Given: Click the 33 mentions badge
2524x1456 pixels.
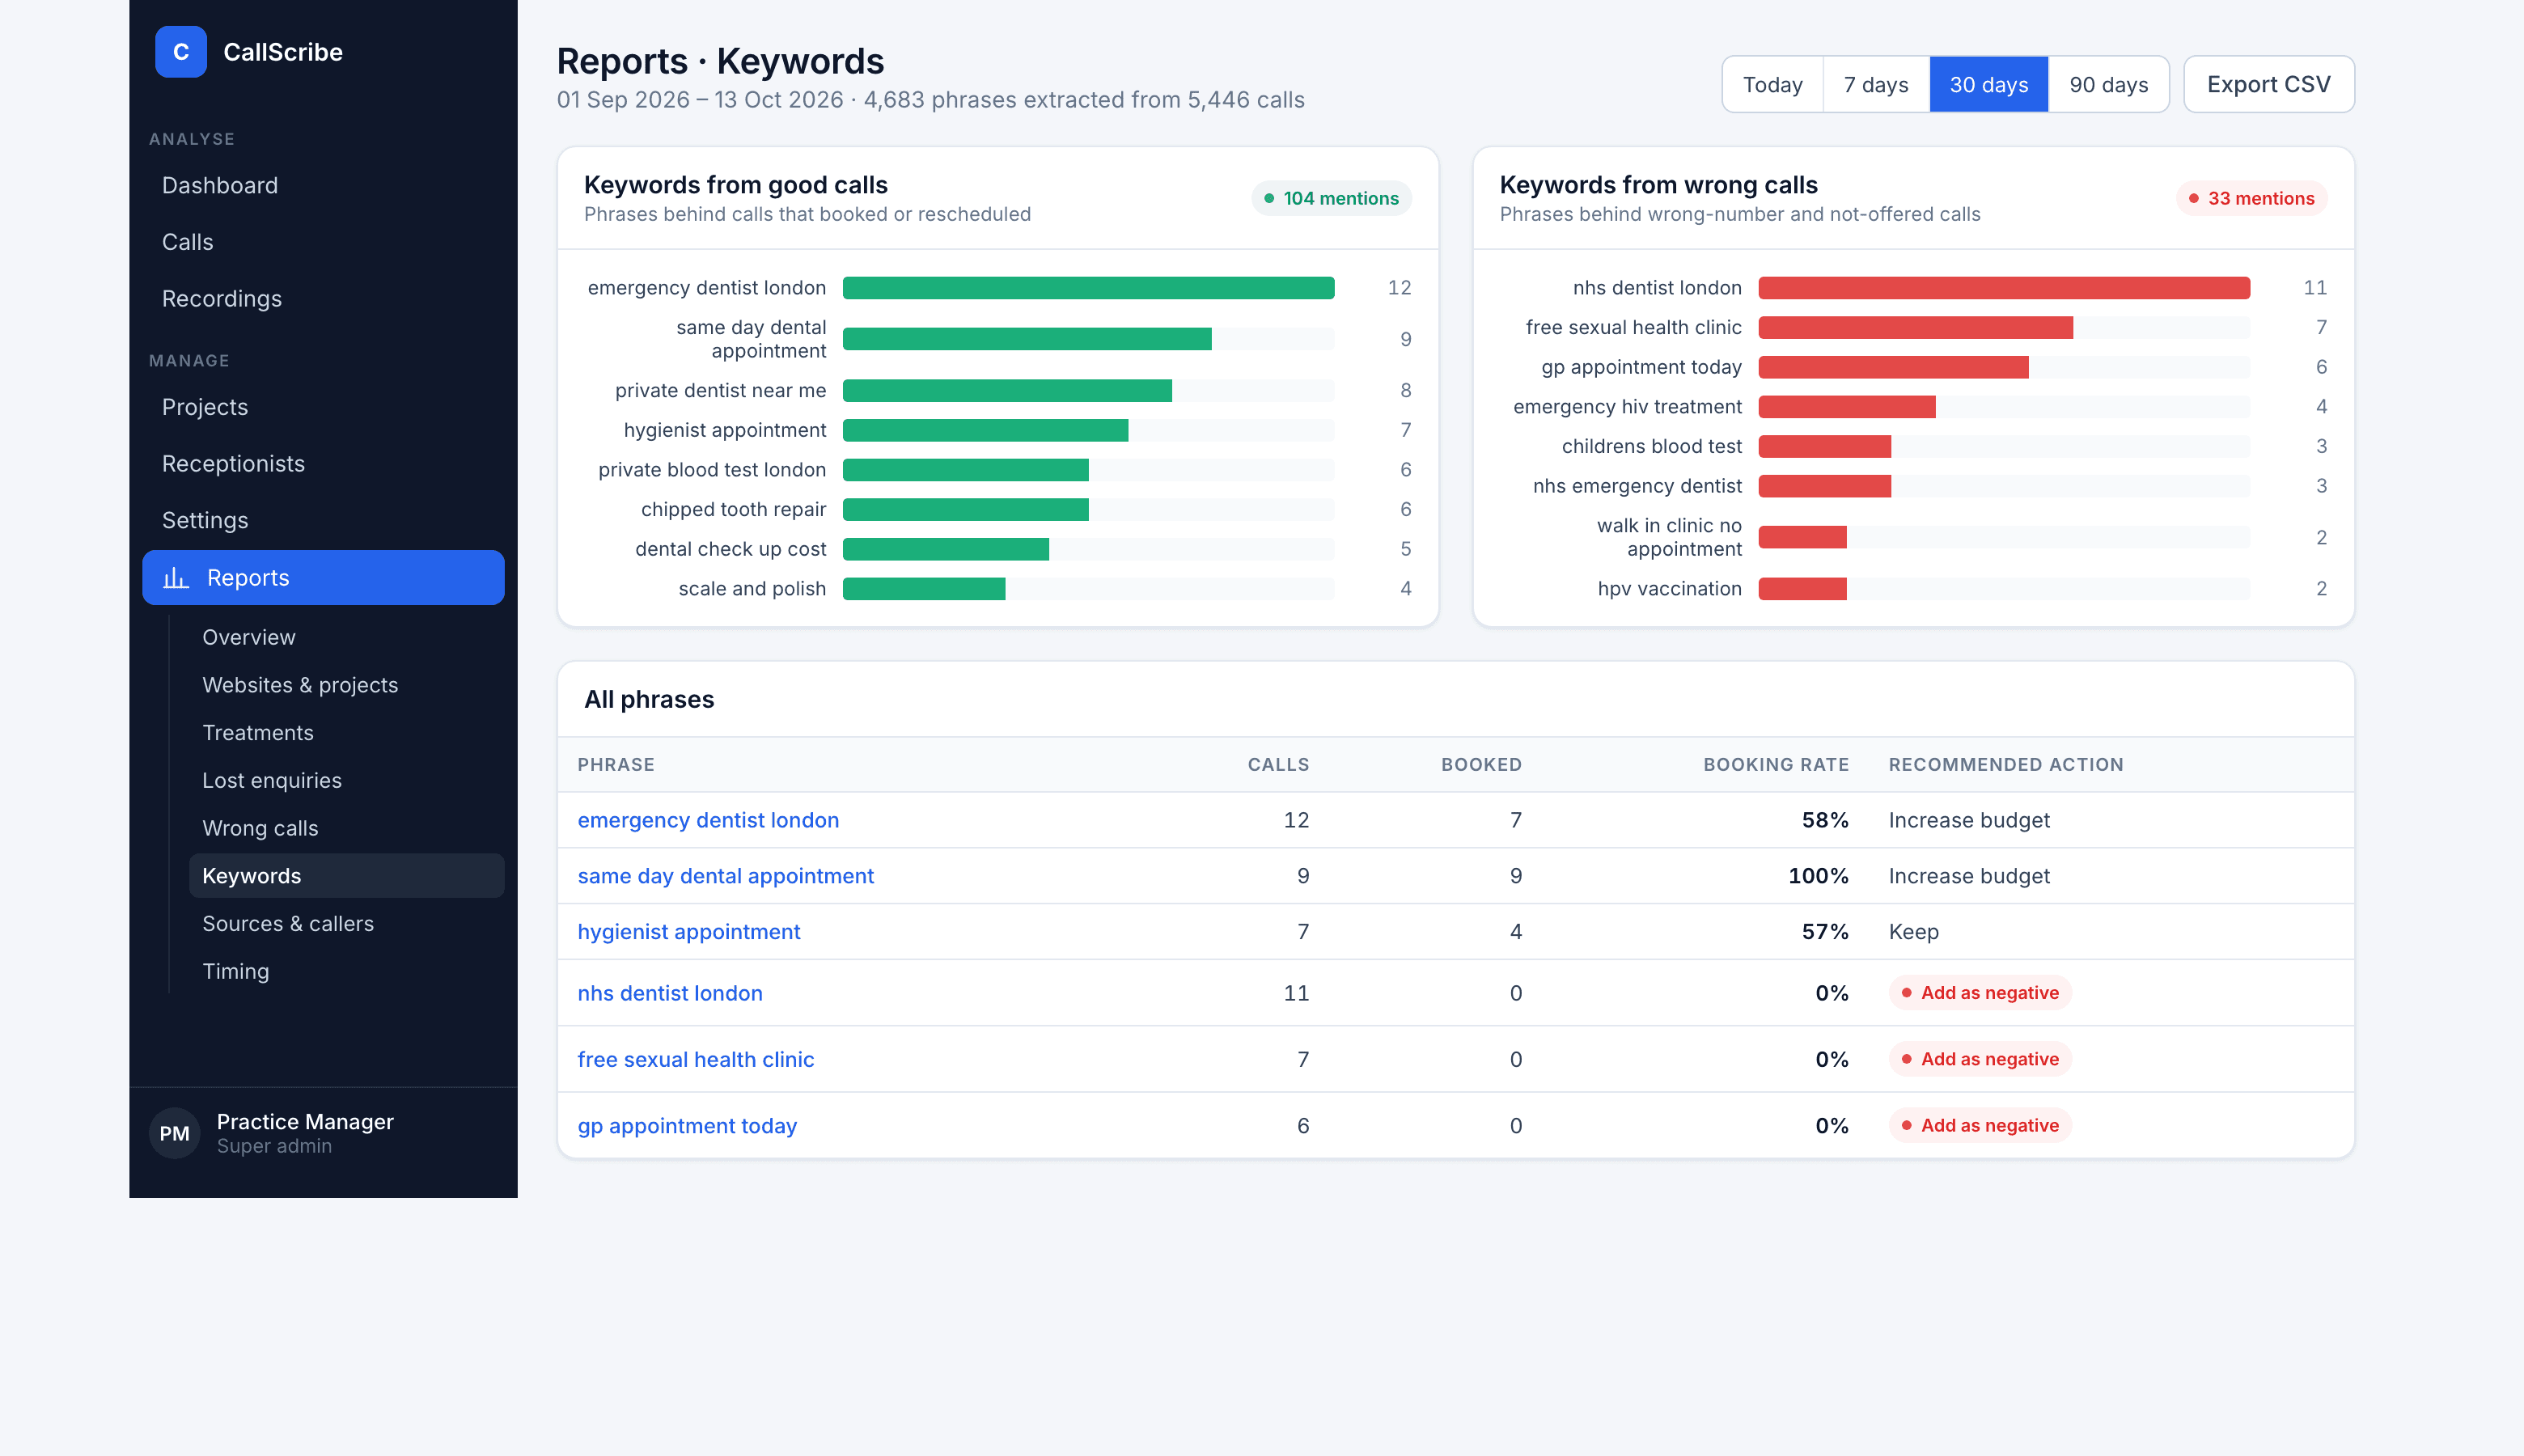Looking at the screenshot, I should point(2252,199).
